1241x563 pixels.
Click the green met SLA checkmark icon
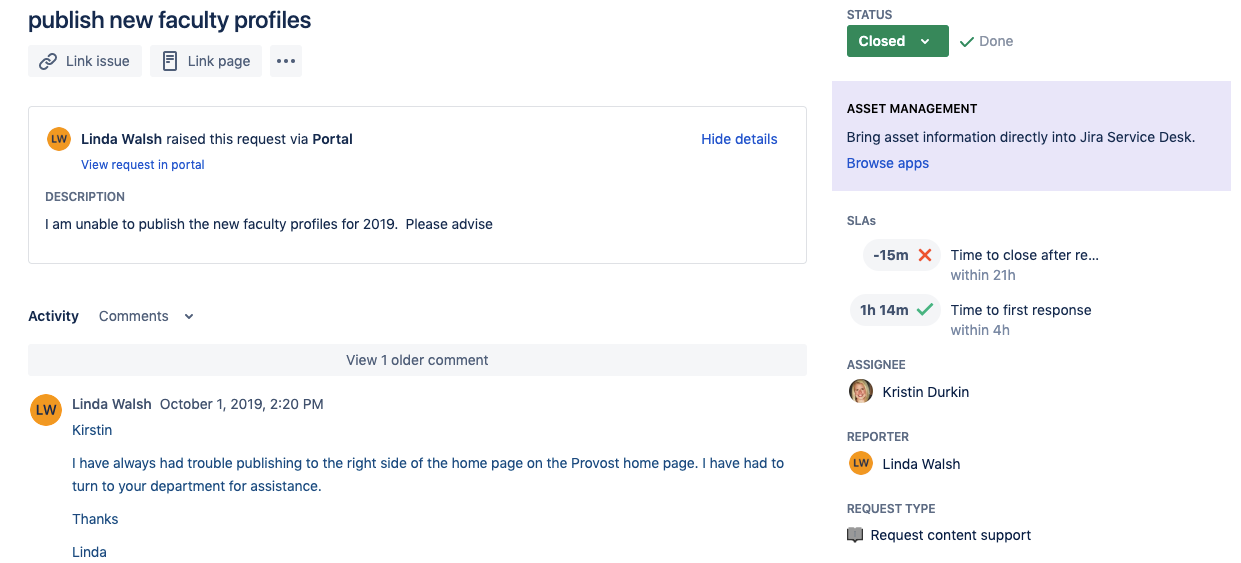[925, 310]
